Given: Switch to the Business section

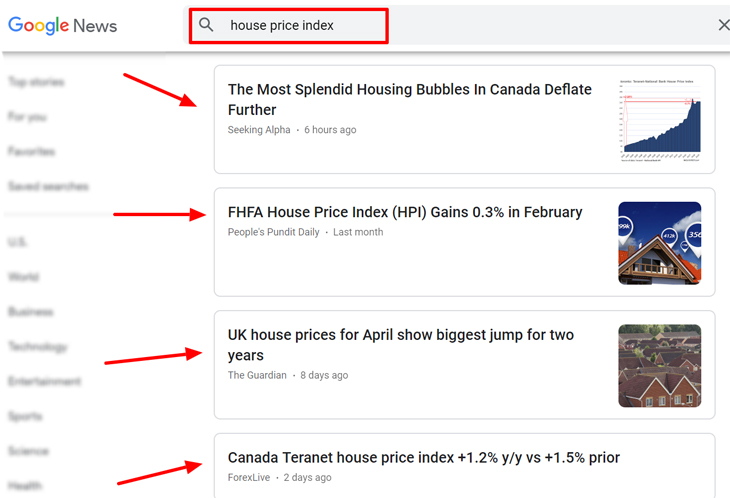Looking at the screenshot, I should click(31, 312).
